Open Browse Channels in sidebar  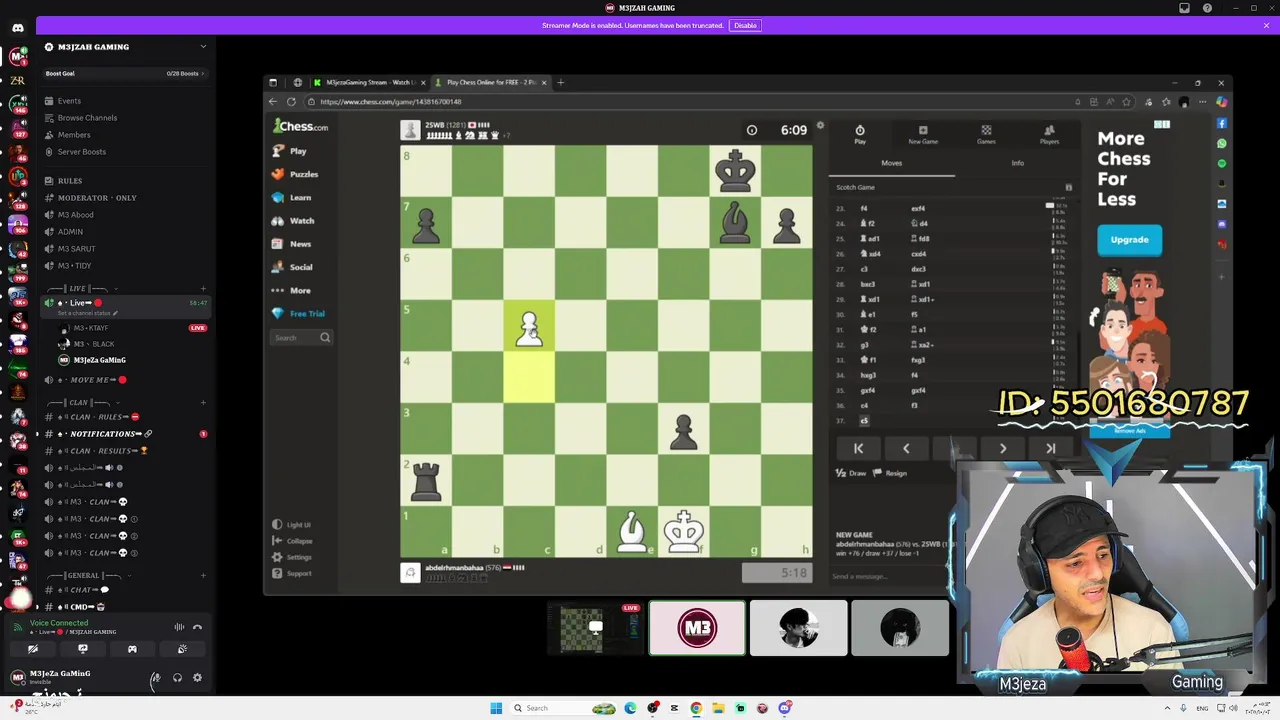tap(87, 118)
